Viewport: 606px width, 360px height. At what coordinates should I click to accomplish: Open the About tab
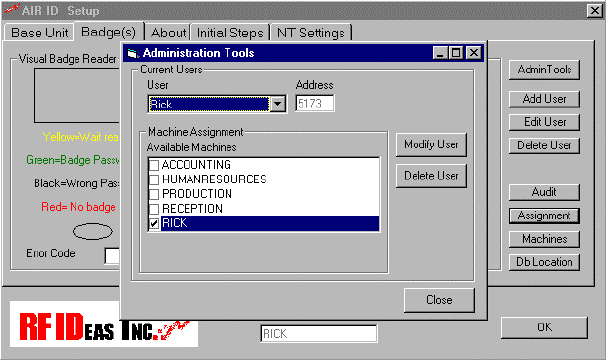pos(169,32)
